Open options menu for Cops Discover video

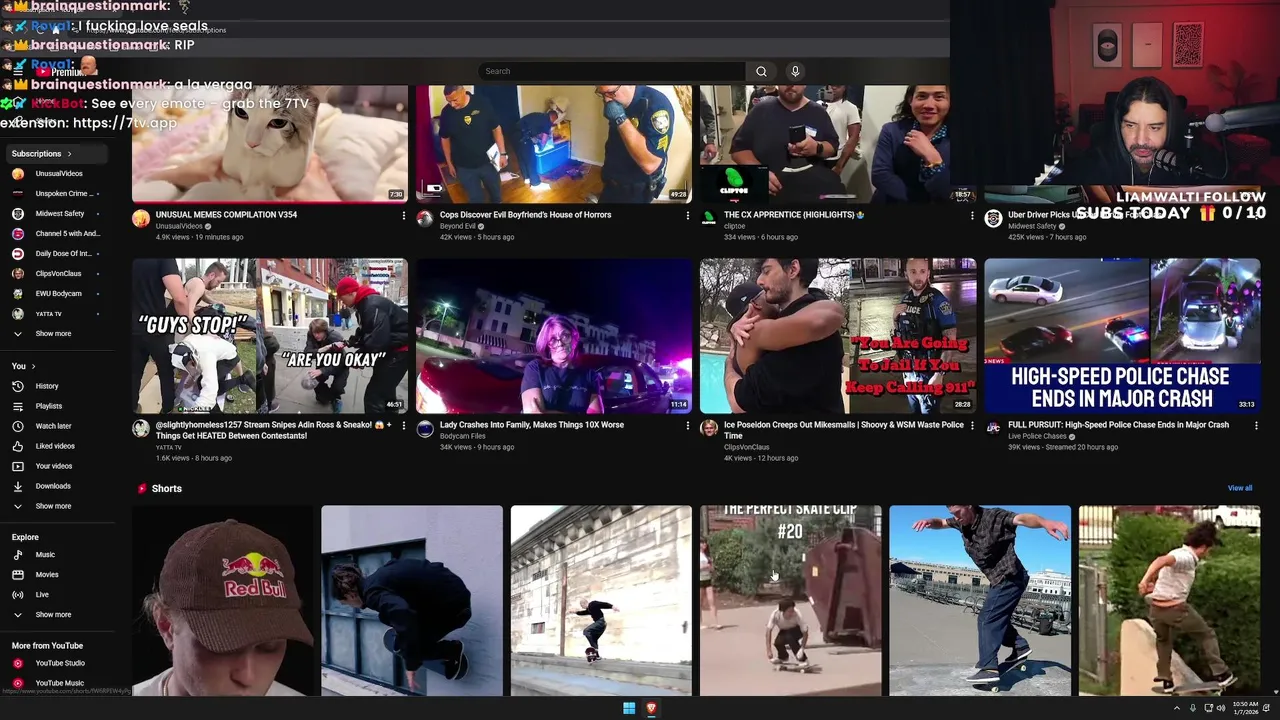pyautogui.click(x=687, y=215)
